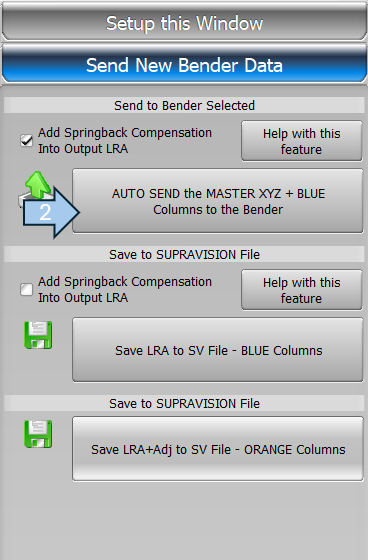Open help for the SUPRAVISION save feature
The image size is (368, 560).
point(302,290)
